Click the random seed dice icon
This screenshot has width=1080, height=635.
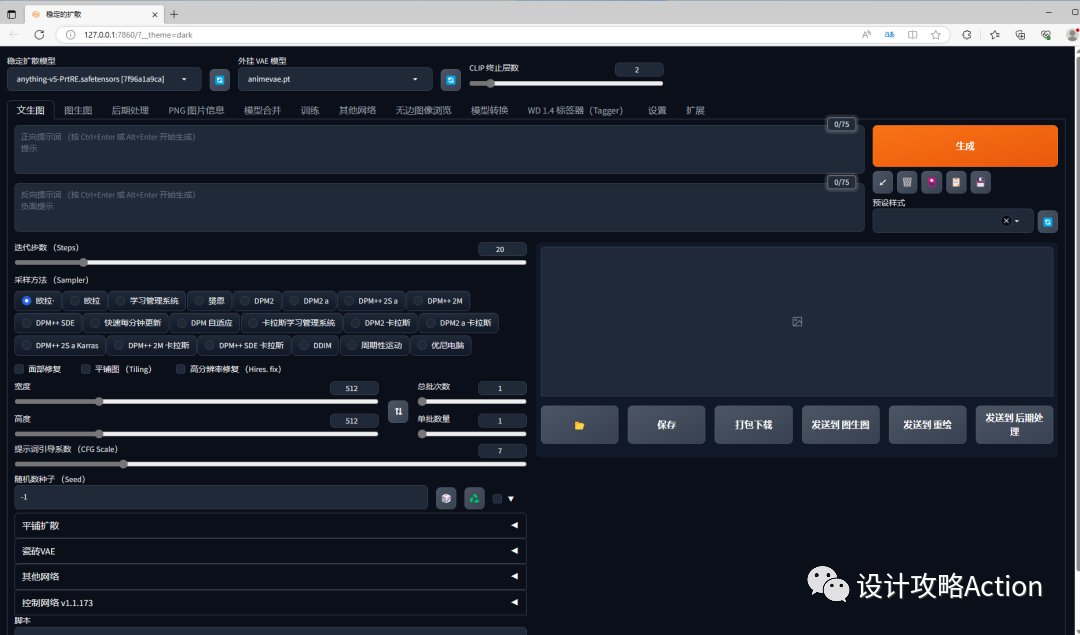[x=446, y=497]
